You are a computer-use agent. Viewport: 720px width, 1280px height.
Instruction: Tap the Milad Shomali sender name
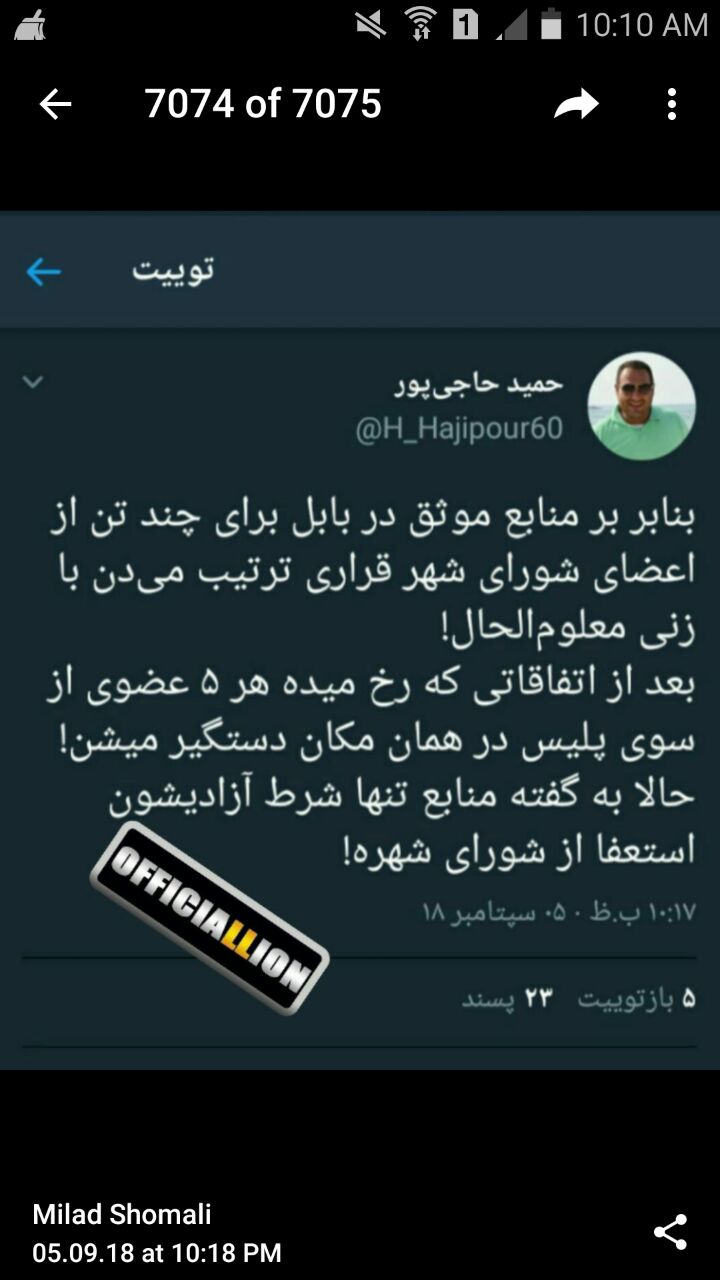tap(122, 1214)
